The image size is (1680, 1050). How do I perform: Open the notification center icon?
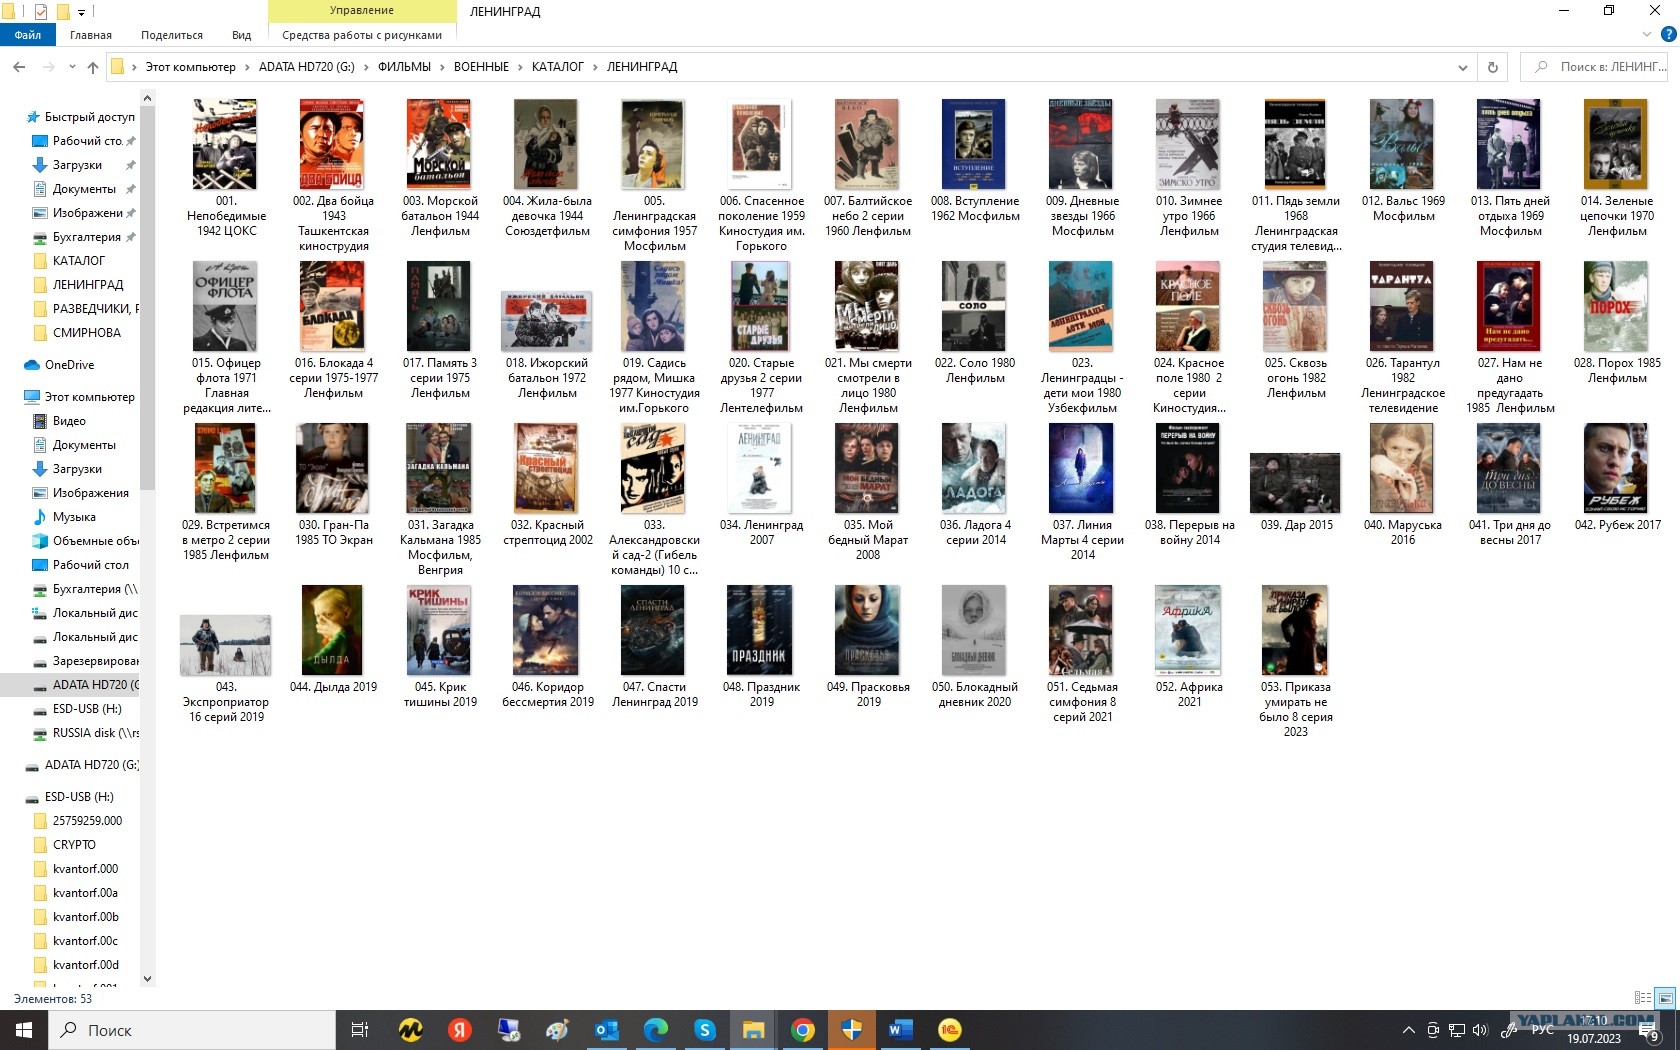coord(1647,1030)
